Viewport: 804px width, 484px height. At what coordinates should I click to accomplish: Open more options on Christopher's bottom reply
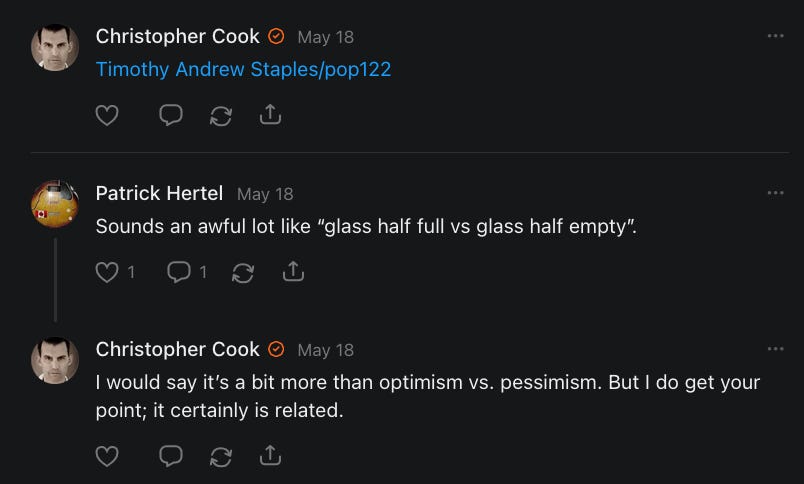tap(775, 349)
